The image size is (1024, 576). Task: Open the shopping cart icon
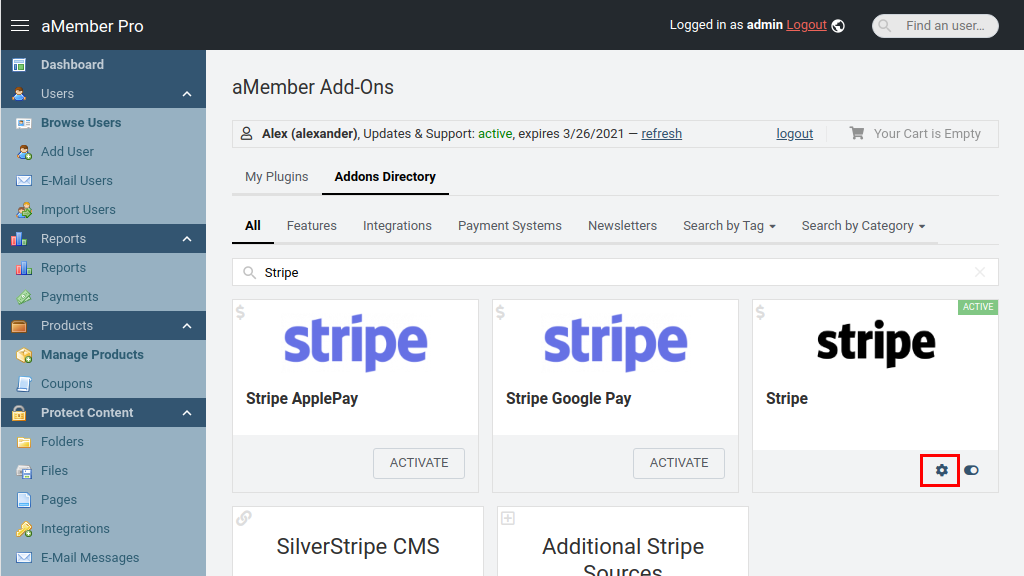tap(857, 133)
